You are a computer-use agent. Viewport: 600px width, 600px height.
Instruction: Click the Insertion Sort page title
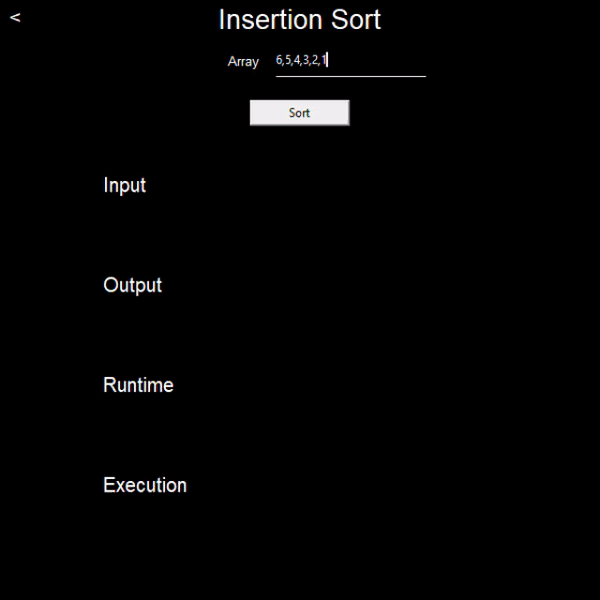tap(300, 19)
